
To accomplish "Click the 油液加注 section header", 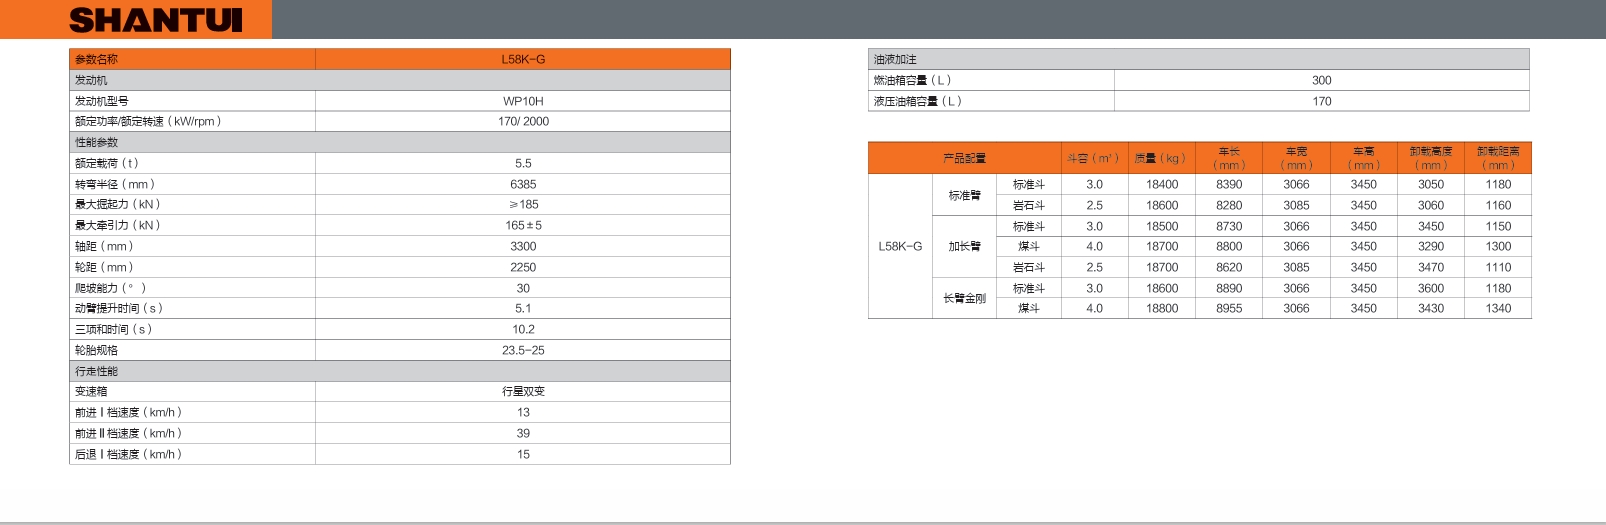I will coord(1199,59).
